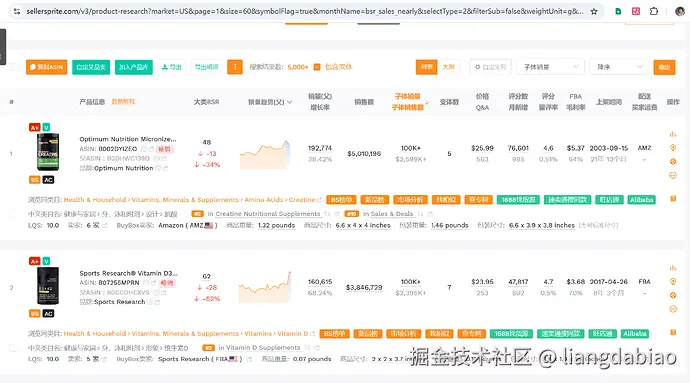Click 1688找货源 tag in Creatine row

pos(518,199)
